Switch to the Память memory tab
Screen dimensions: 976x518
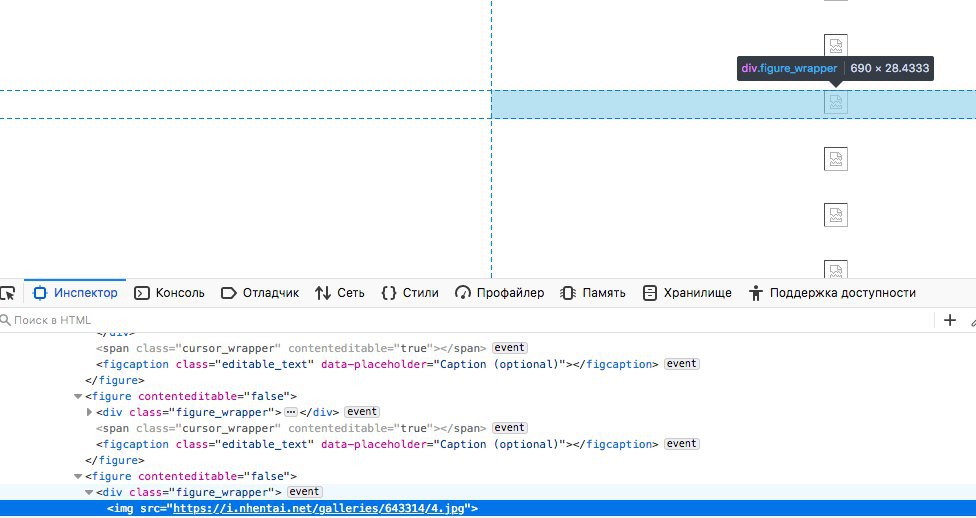point(593,293)
